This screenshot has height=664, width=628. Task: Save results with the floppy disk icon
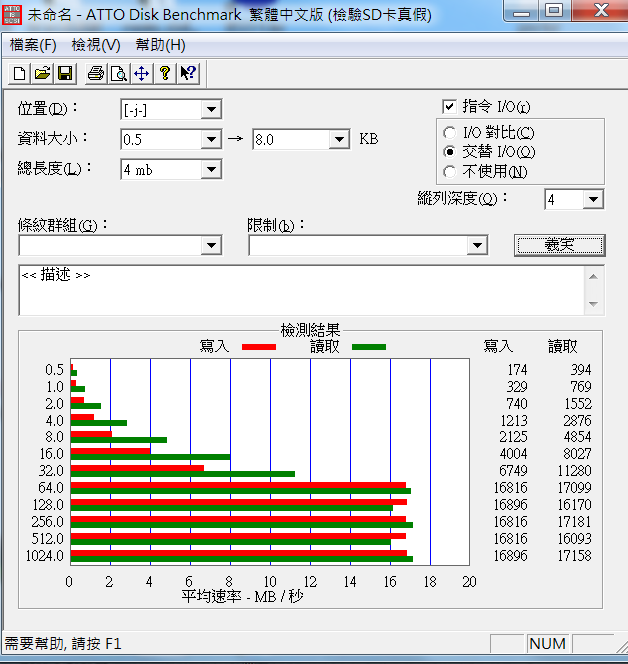[65, 74]
